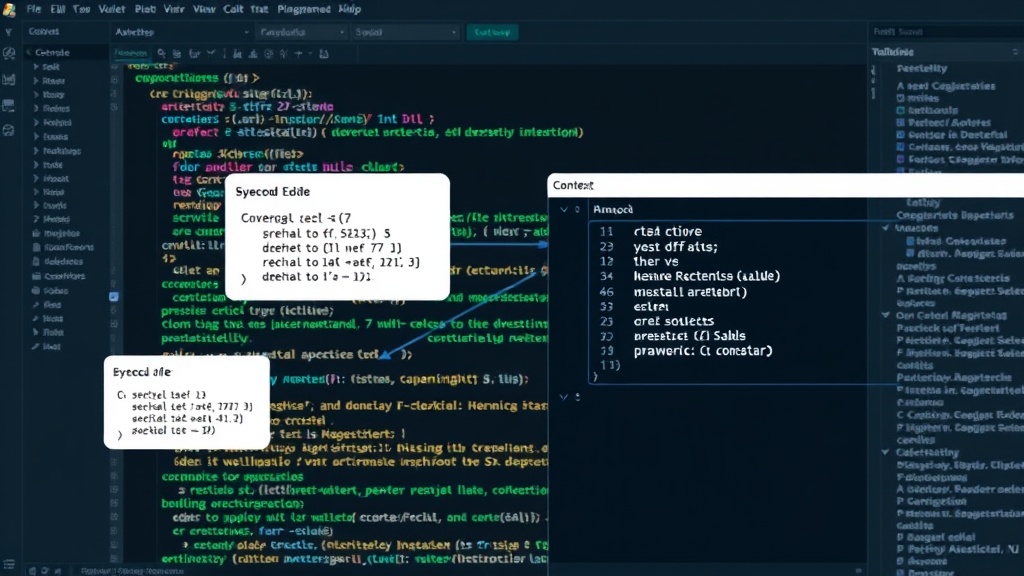Image resolution: width=1024 pixels, height=576 pixels.
Task: Click the green button in the top toolbar
Action: click(492, 32)
